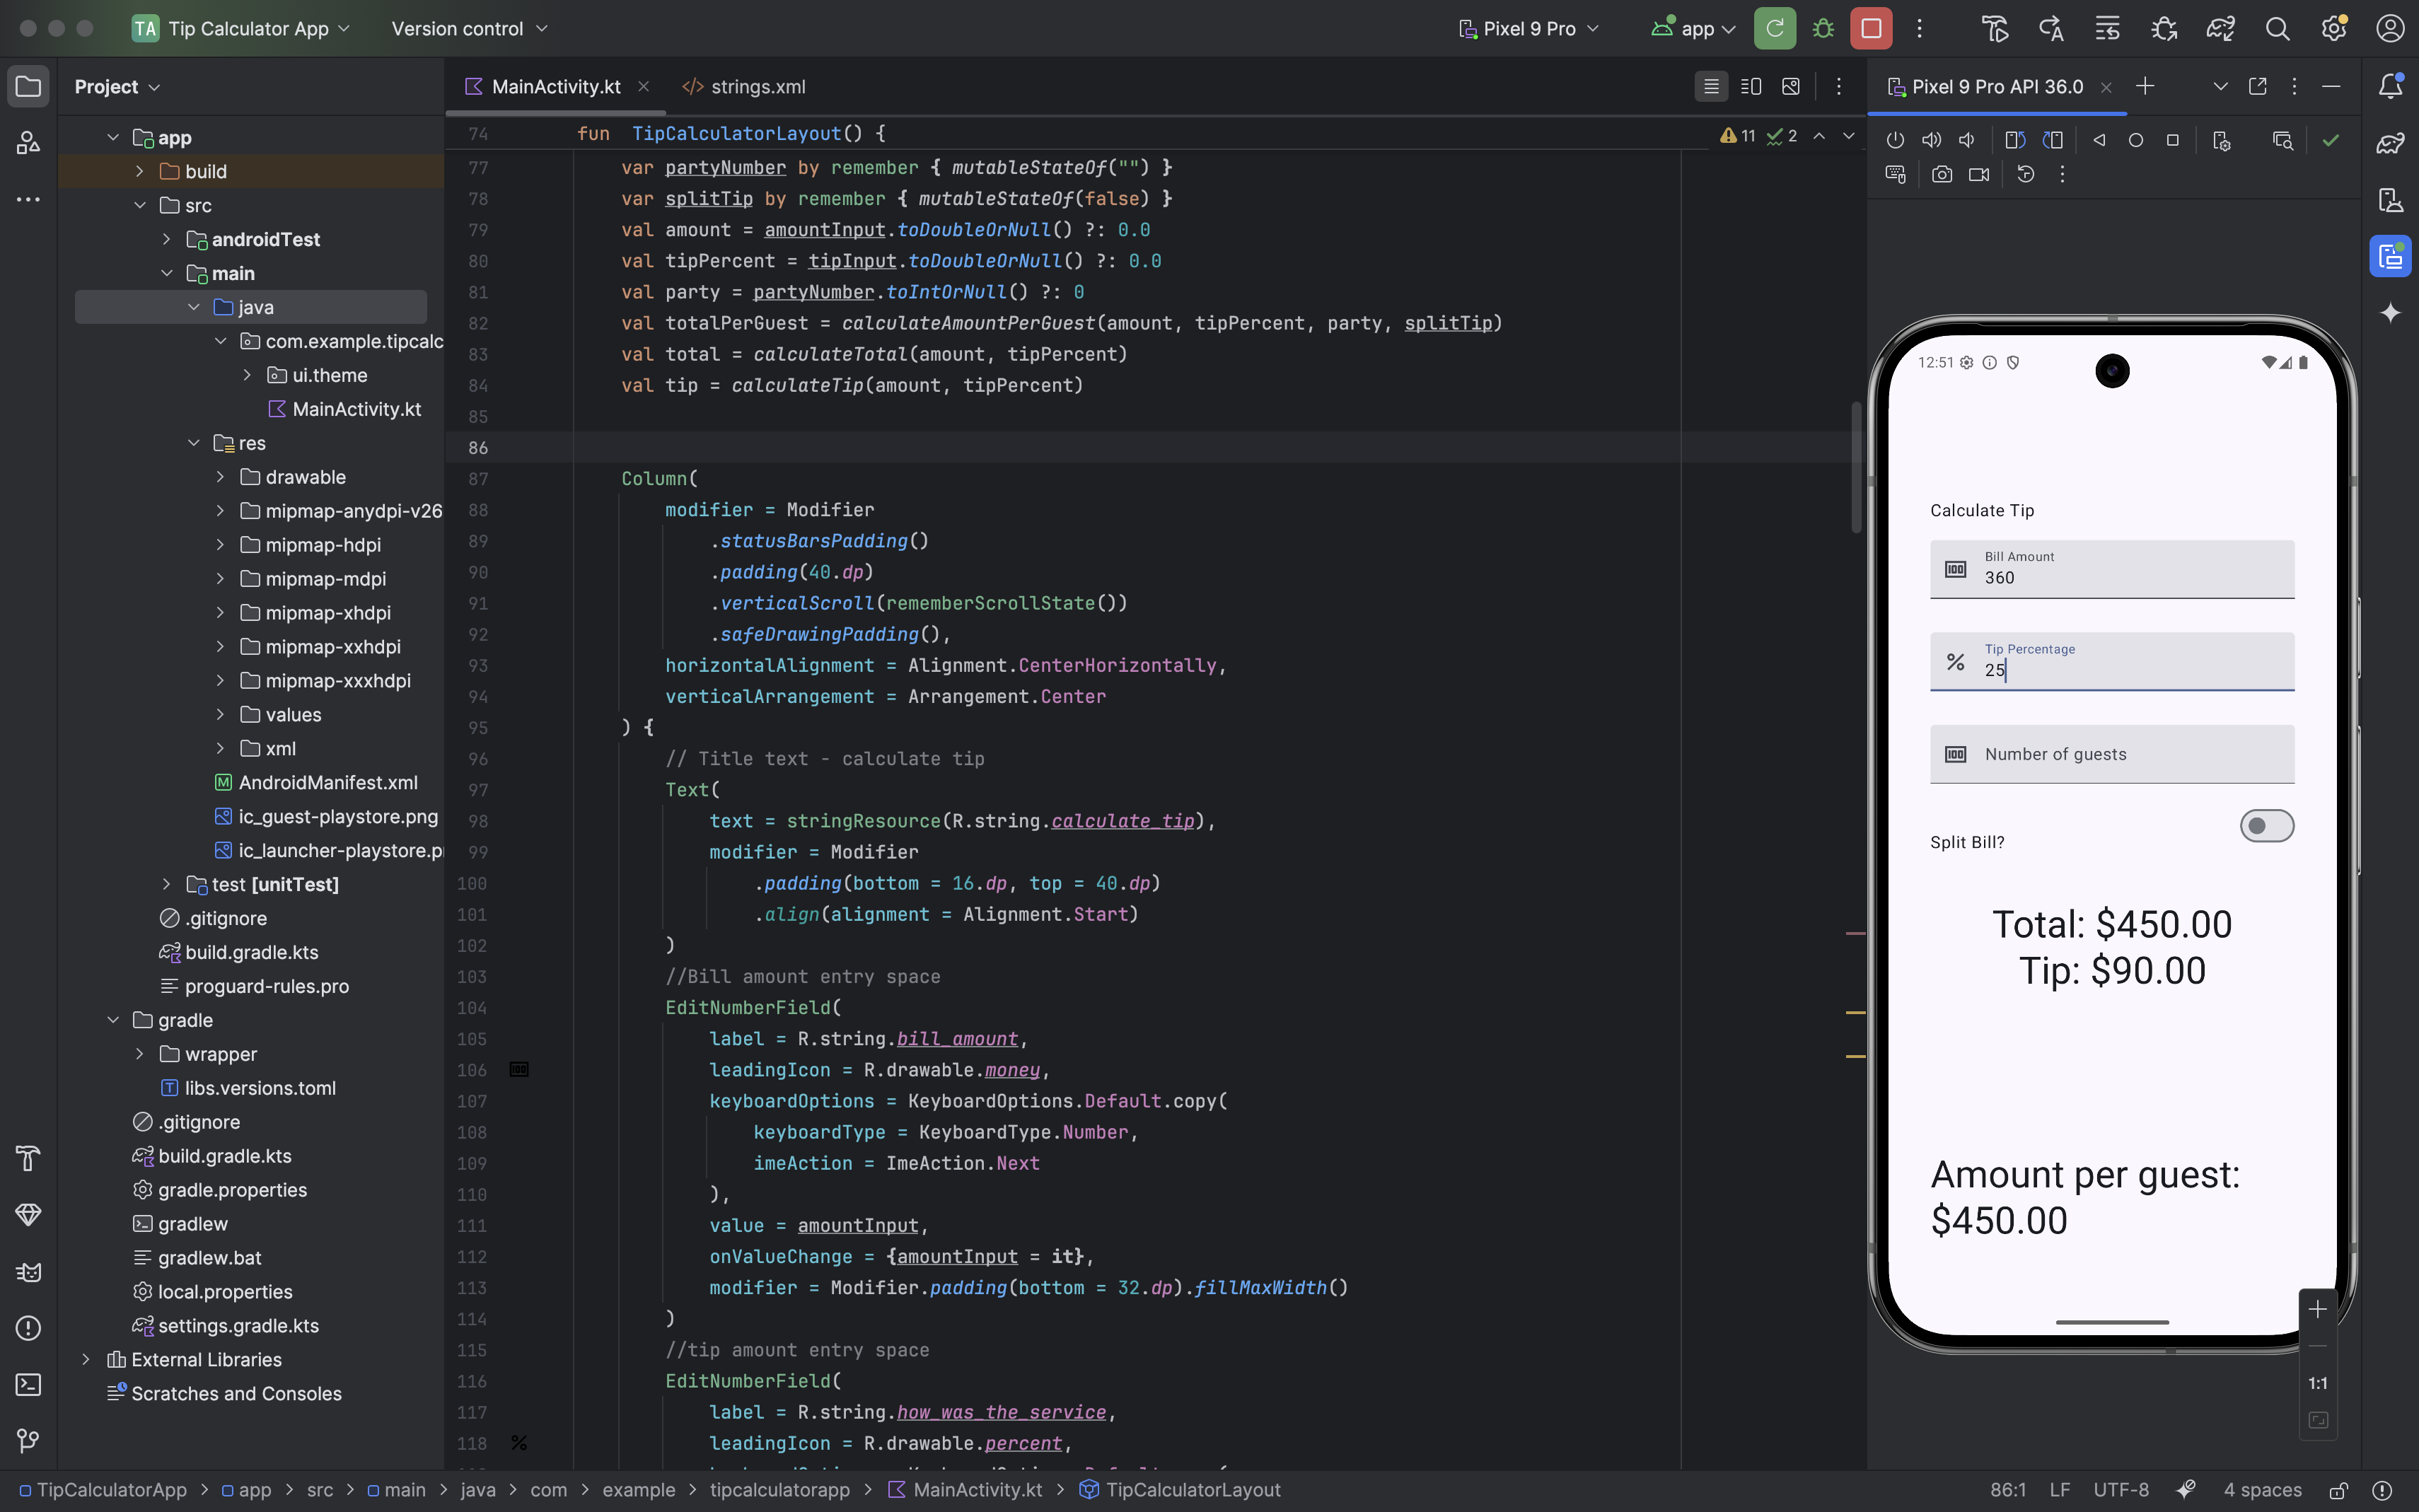Open the Gradle tool window with the elephant icon

(x=2390, y=143)
